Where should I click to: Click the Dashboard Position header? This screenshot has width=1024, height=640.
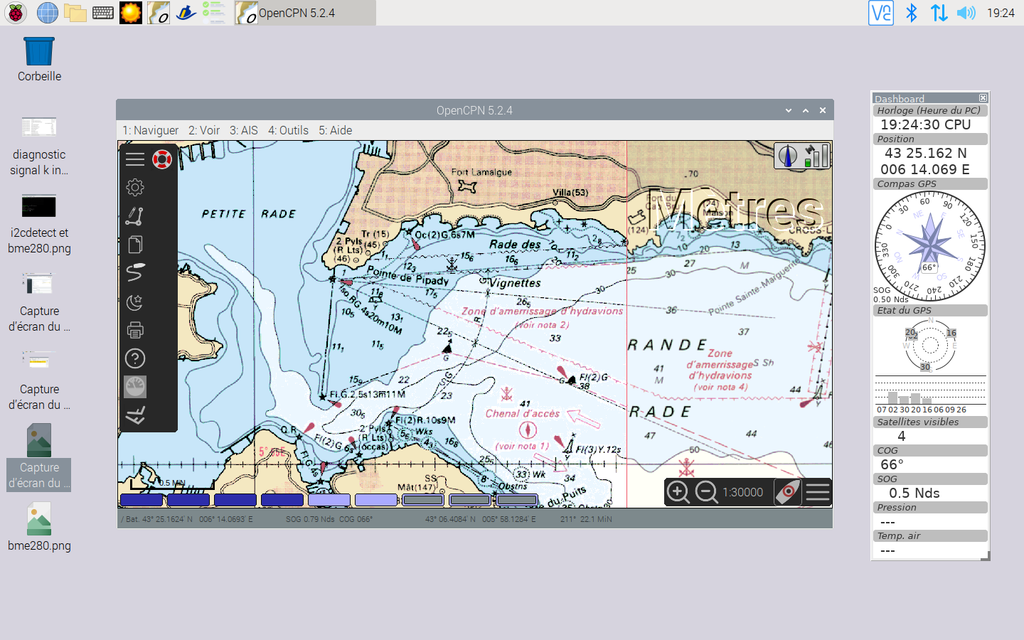point(930,139)
